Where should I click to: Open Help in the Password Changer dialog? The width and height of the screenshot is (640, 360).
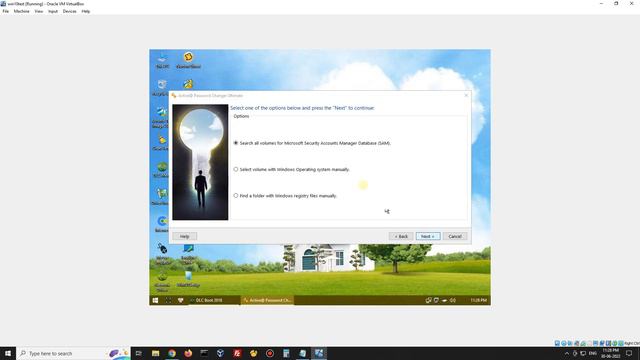184,236
